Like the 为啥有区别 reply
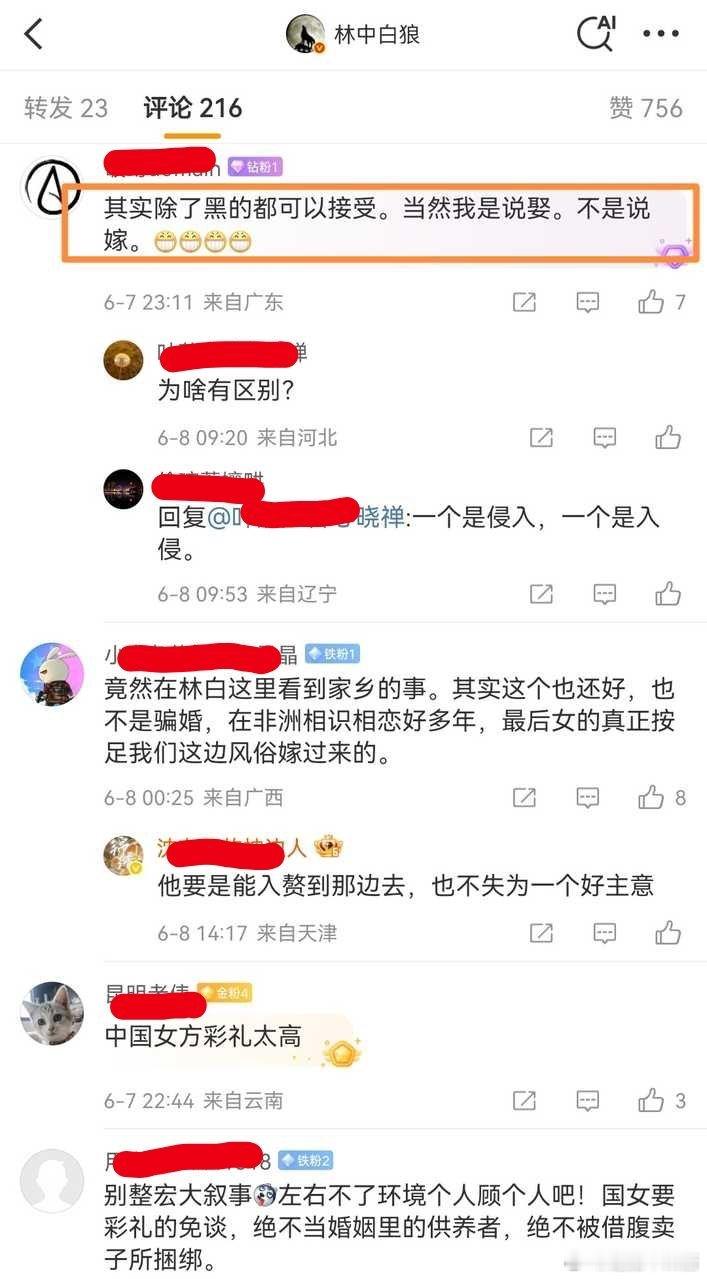 coord(668,437)
